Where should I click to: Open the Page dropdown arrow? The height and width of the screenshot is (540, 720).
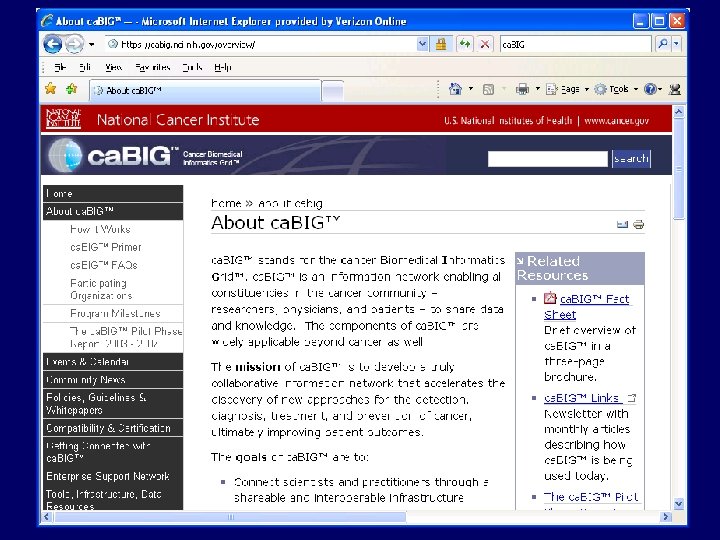(x=586, y=89)
